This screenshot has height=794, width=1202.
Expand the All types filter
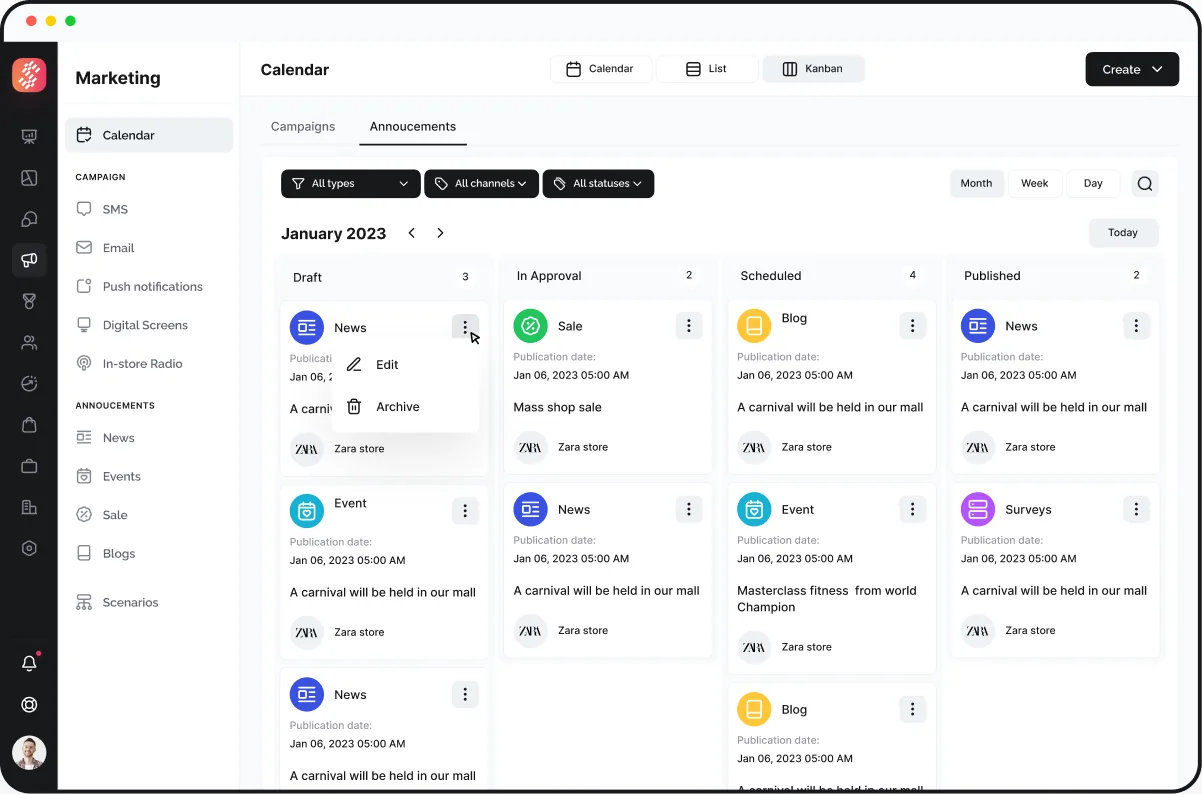click(350, 184)
